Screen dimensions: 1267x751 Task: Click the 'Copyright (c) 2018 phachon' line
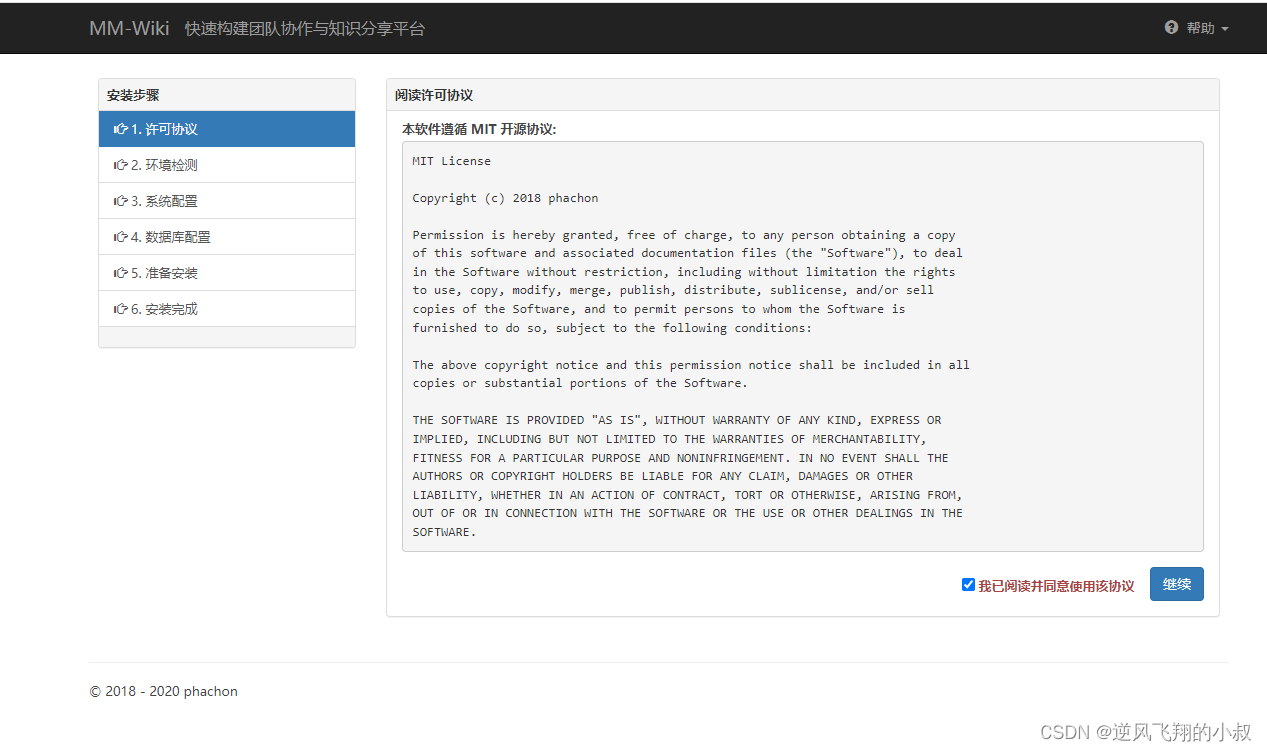[505, 198]
